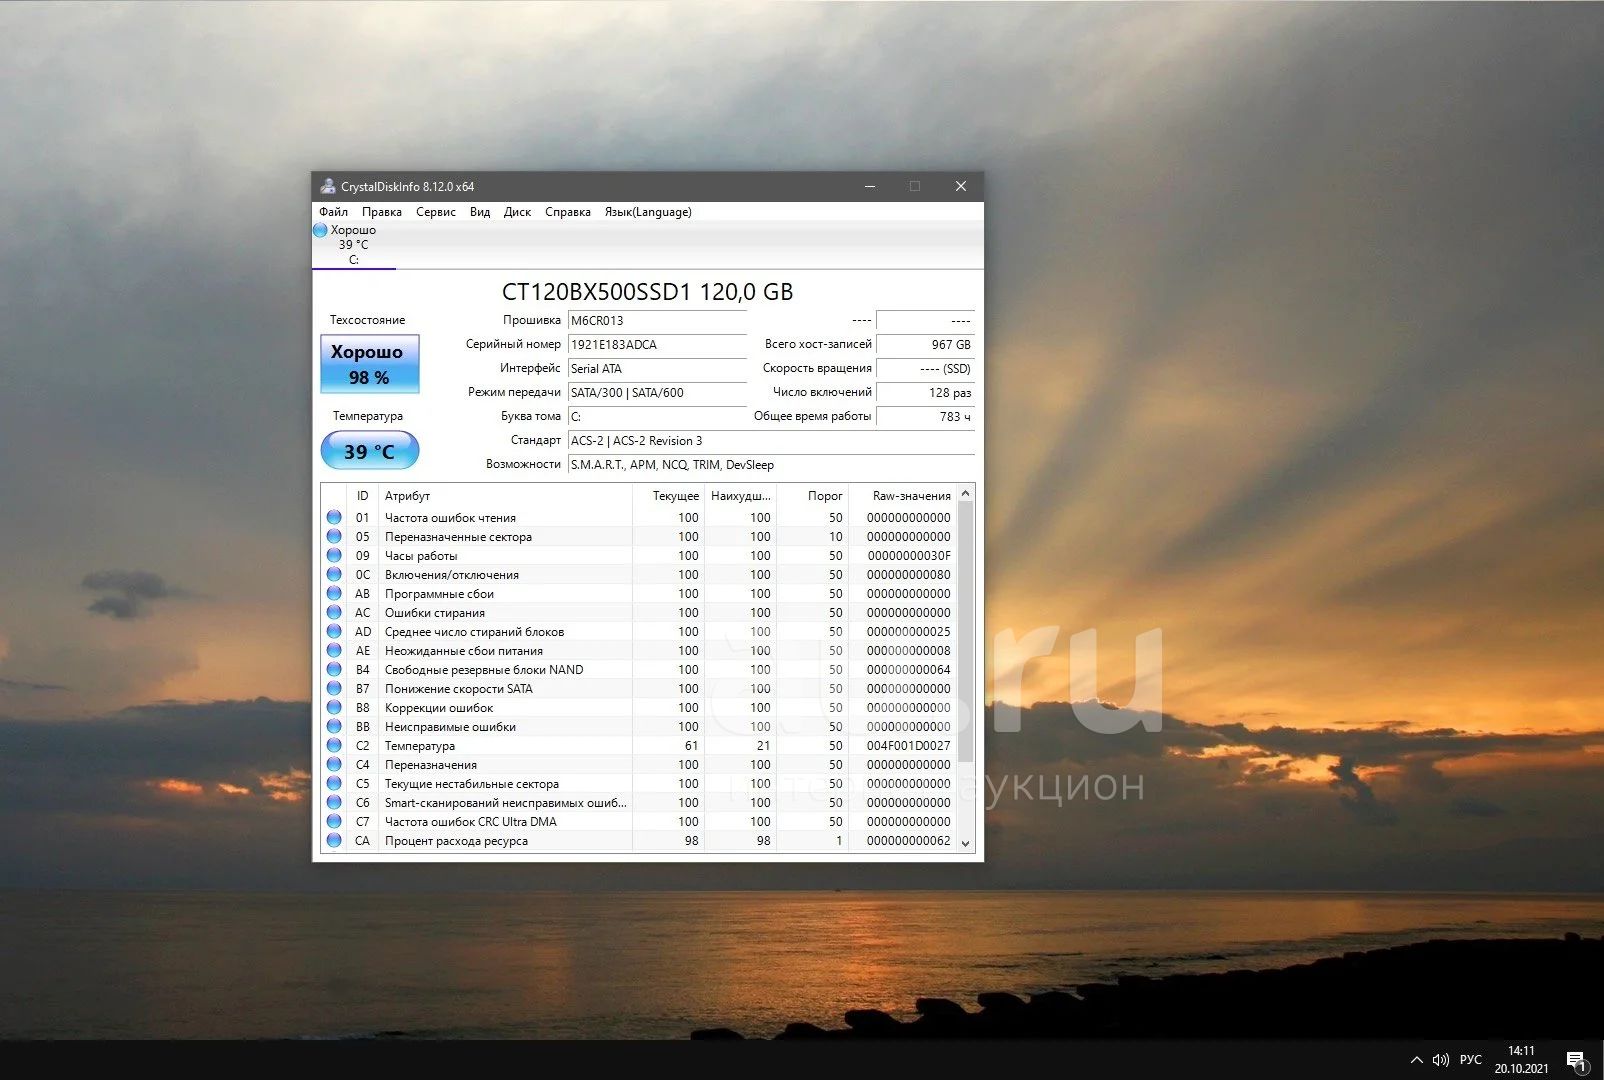Open the clock showing 14:11 20.10.2021
The image size is (1604, 1080).
click(x=1521, y=1060)
